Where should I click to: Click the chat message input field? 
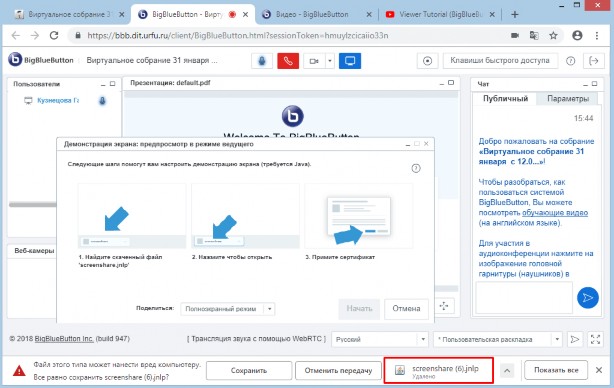pyautogui.click(x=524, y=298)
